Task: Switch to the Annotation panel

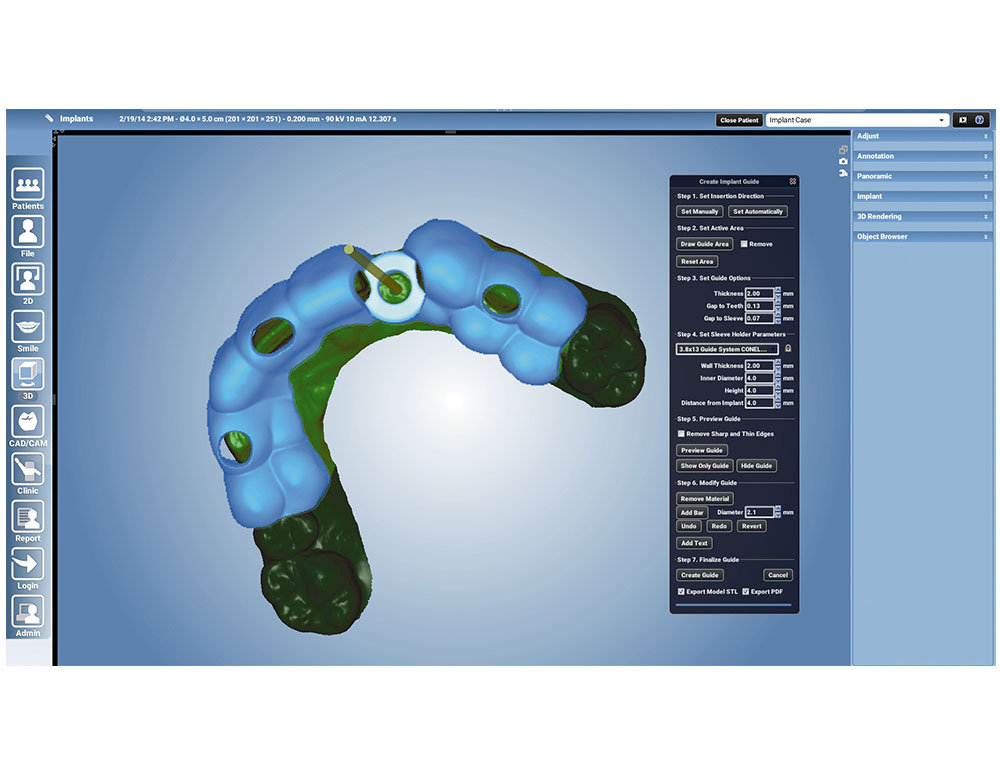Action: (920, 156)
